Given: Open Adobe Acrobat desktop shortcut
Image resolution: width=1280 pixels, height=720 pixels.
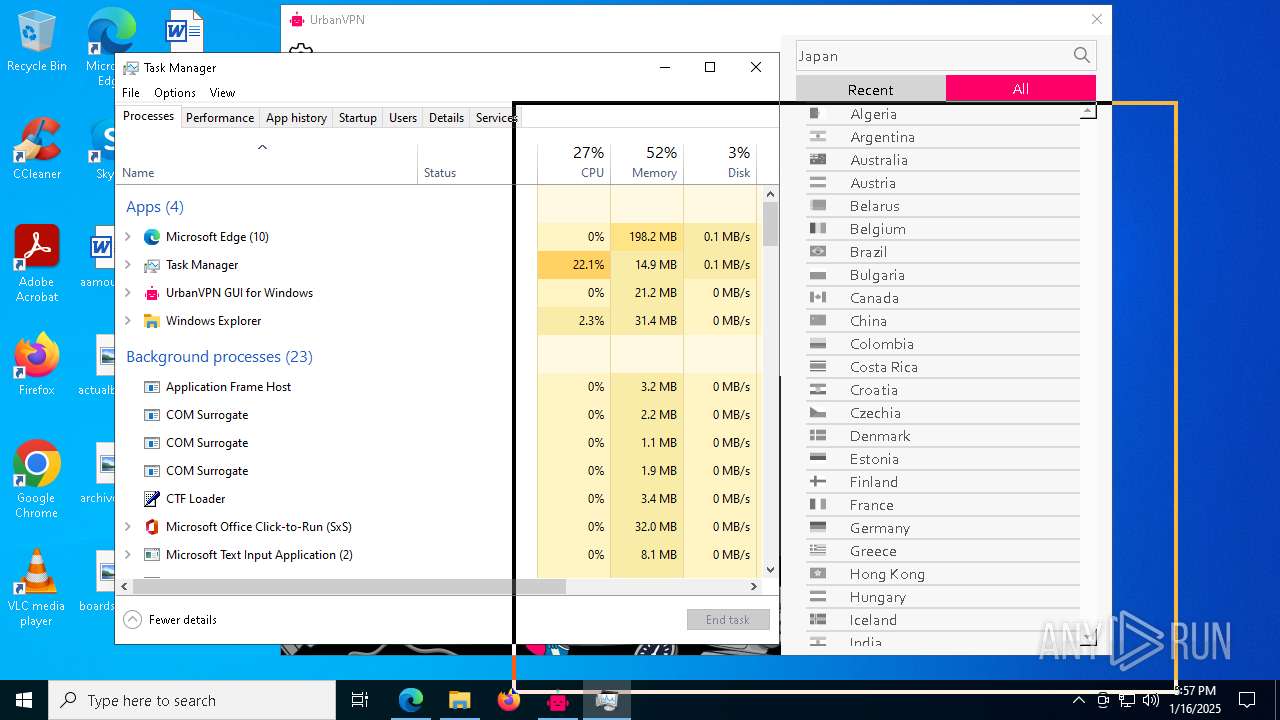Looking at the screenshot, I should coord(36,262).
